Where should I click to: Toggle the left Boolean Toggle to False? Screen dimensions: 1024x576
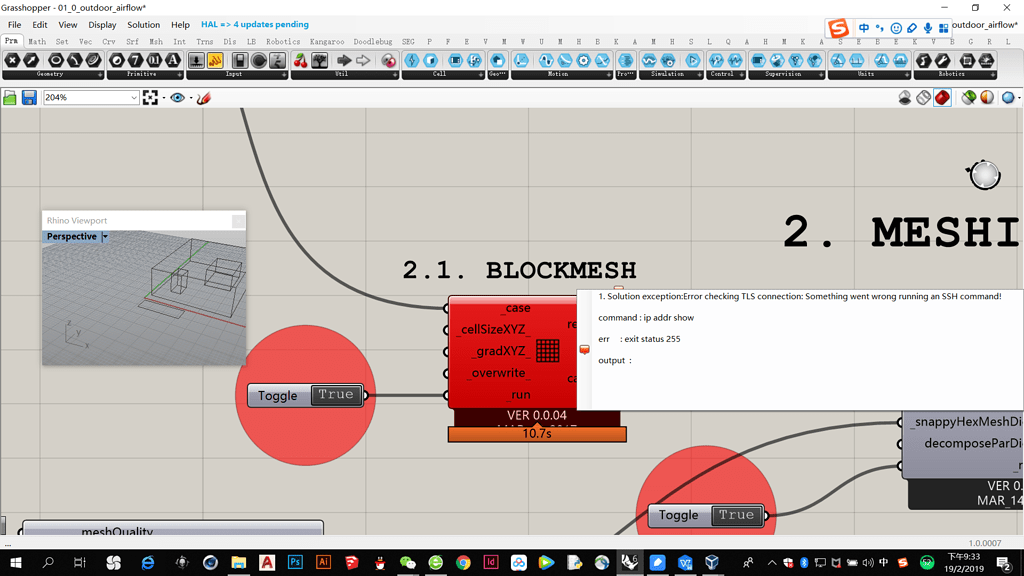click(336, 395)
